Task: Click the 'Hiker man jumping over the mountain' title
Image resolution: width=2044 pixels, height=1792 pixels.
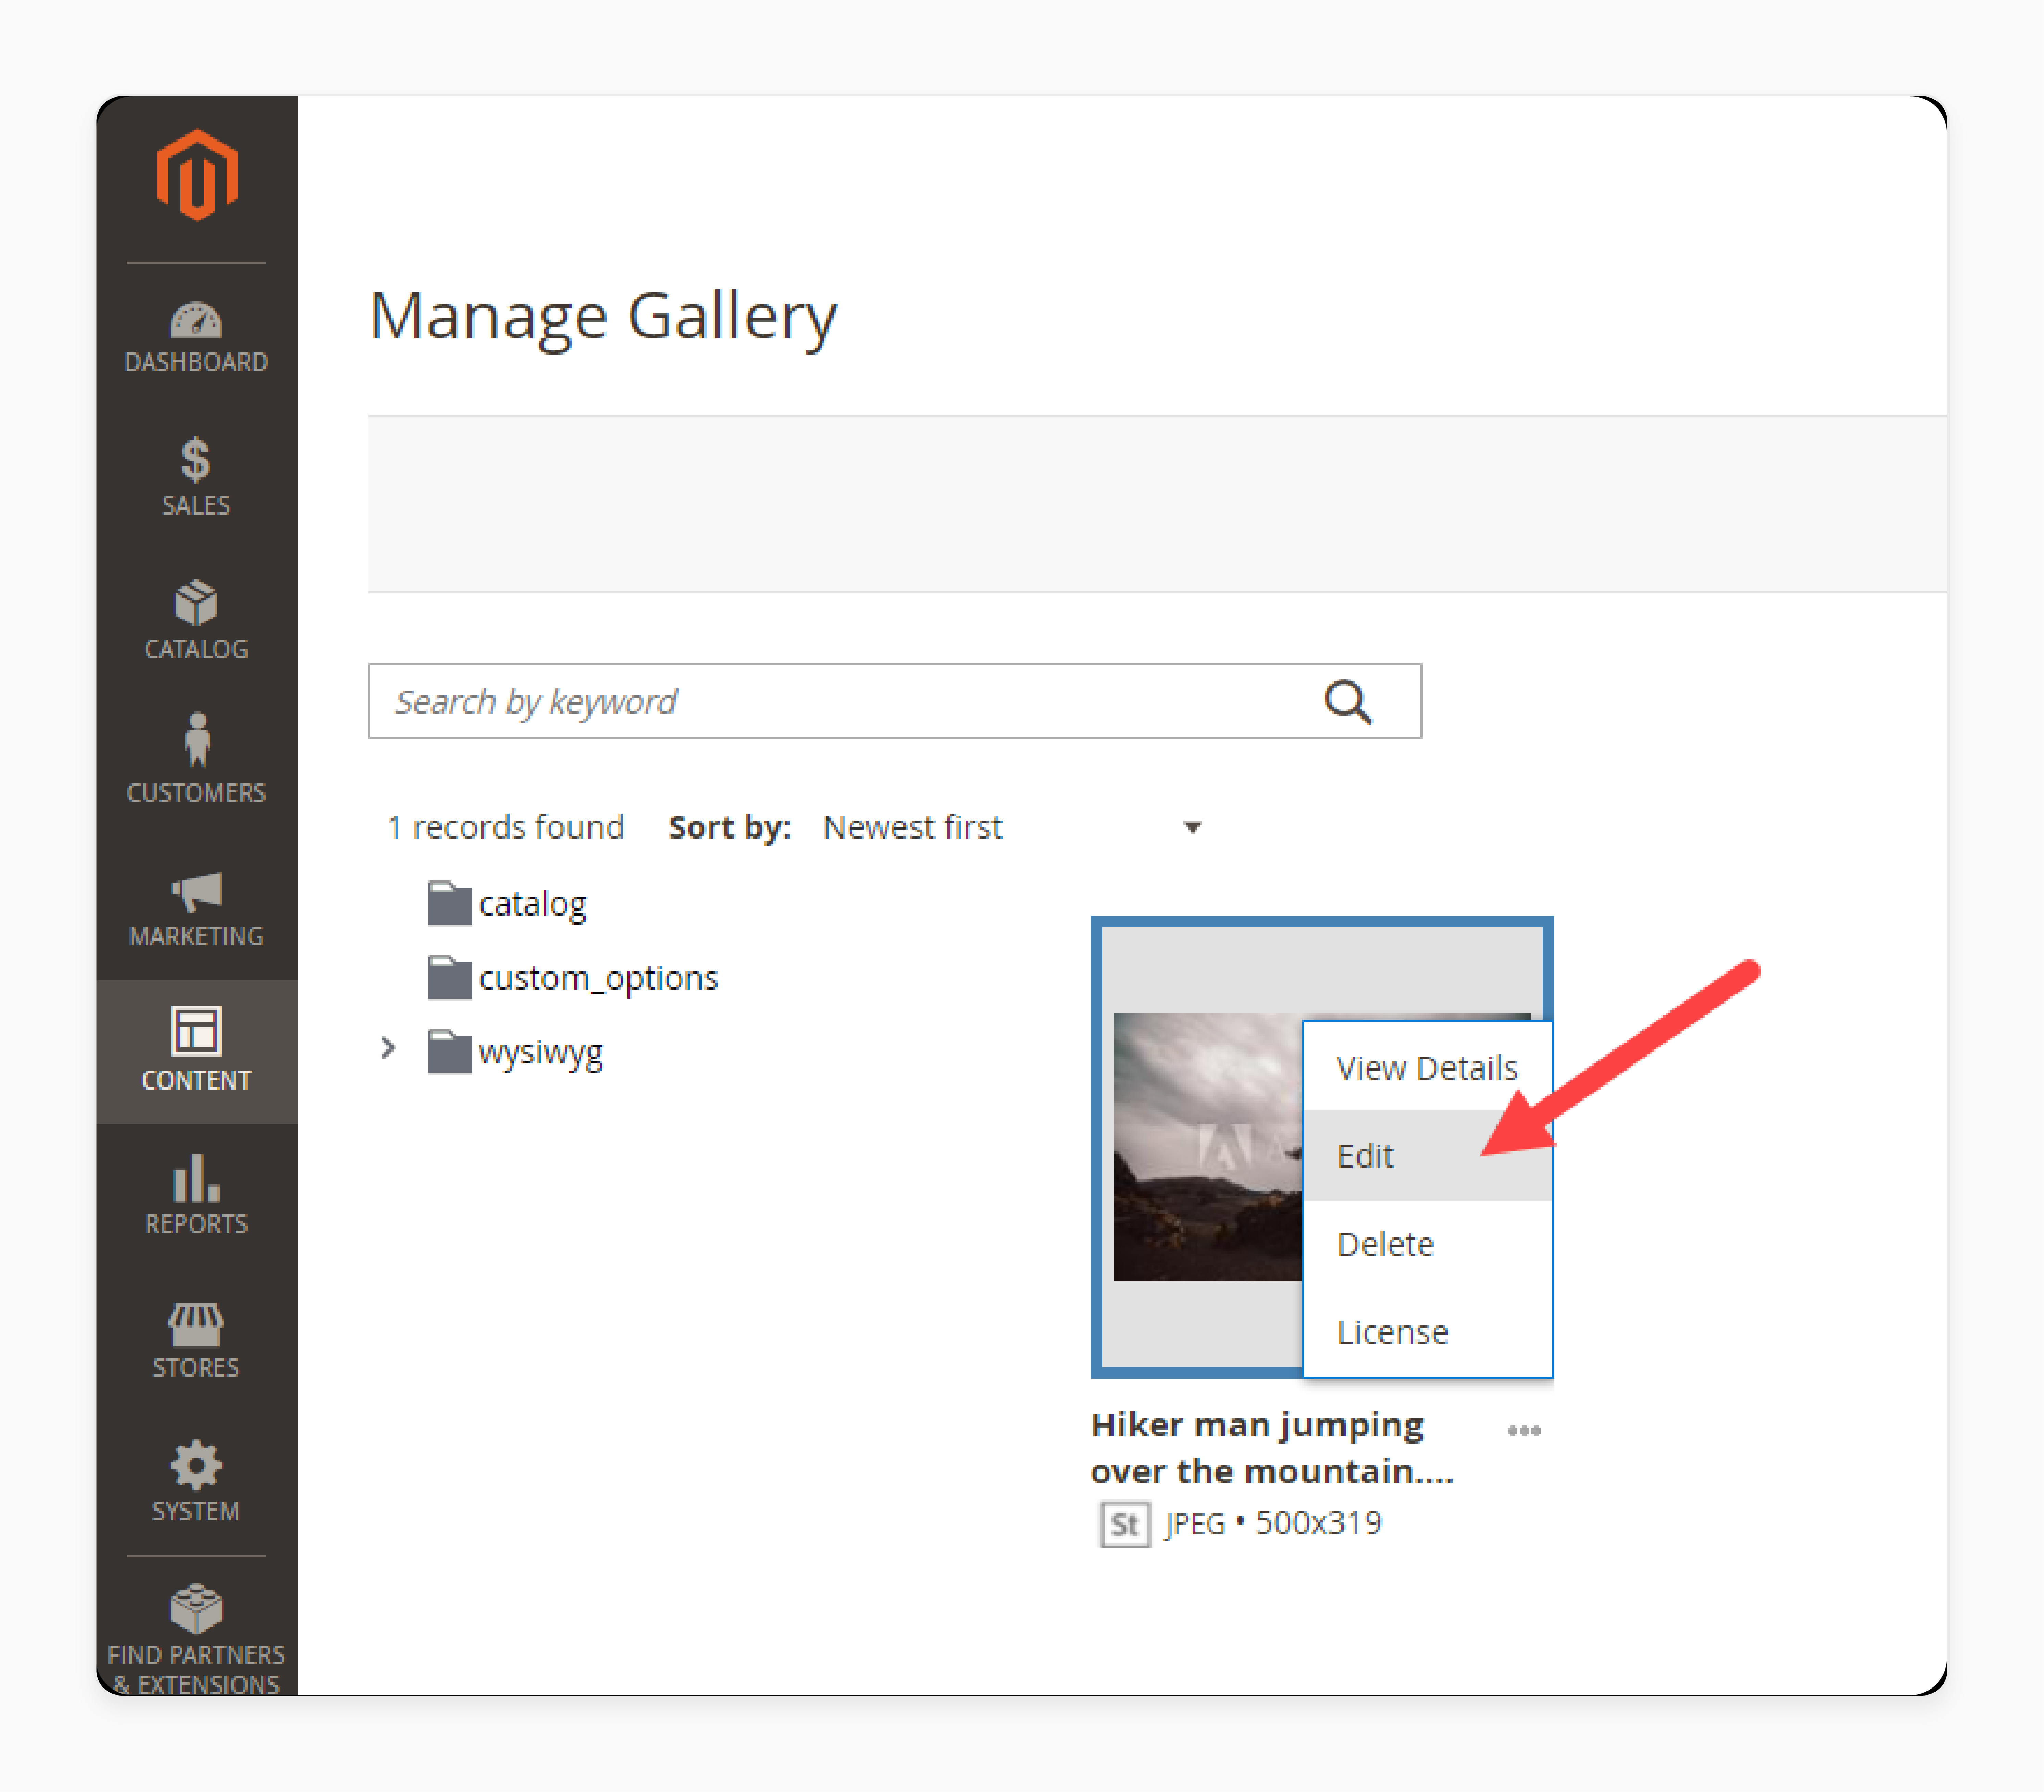Action: 1272,1448
